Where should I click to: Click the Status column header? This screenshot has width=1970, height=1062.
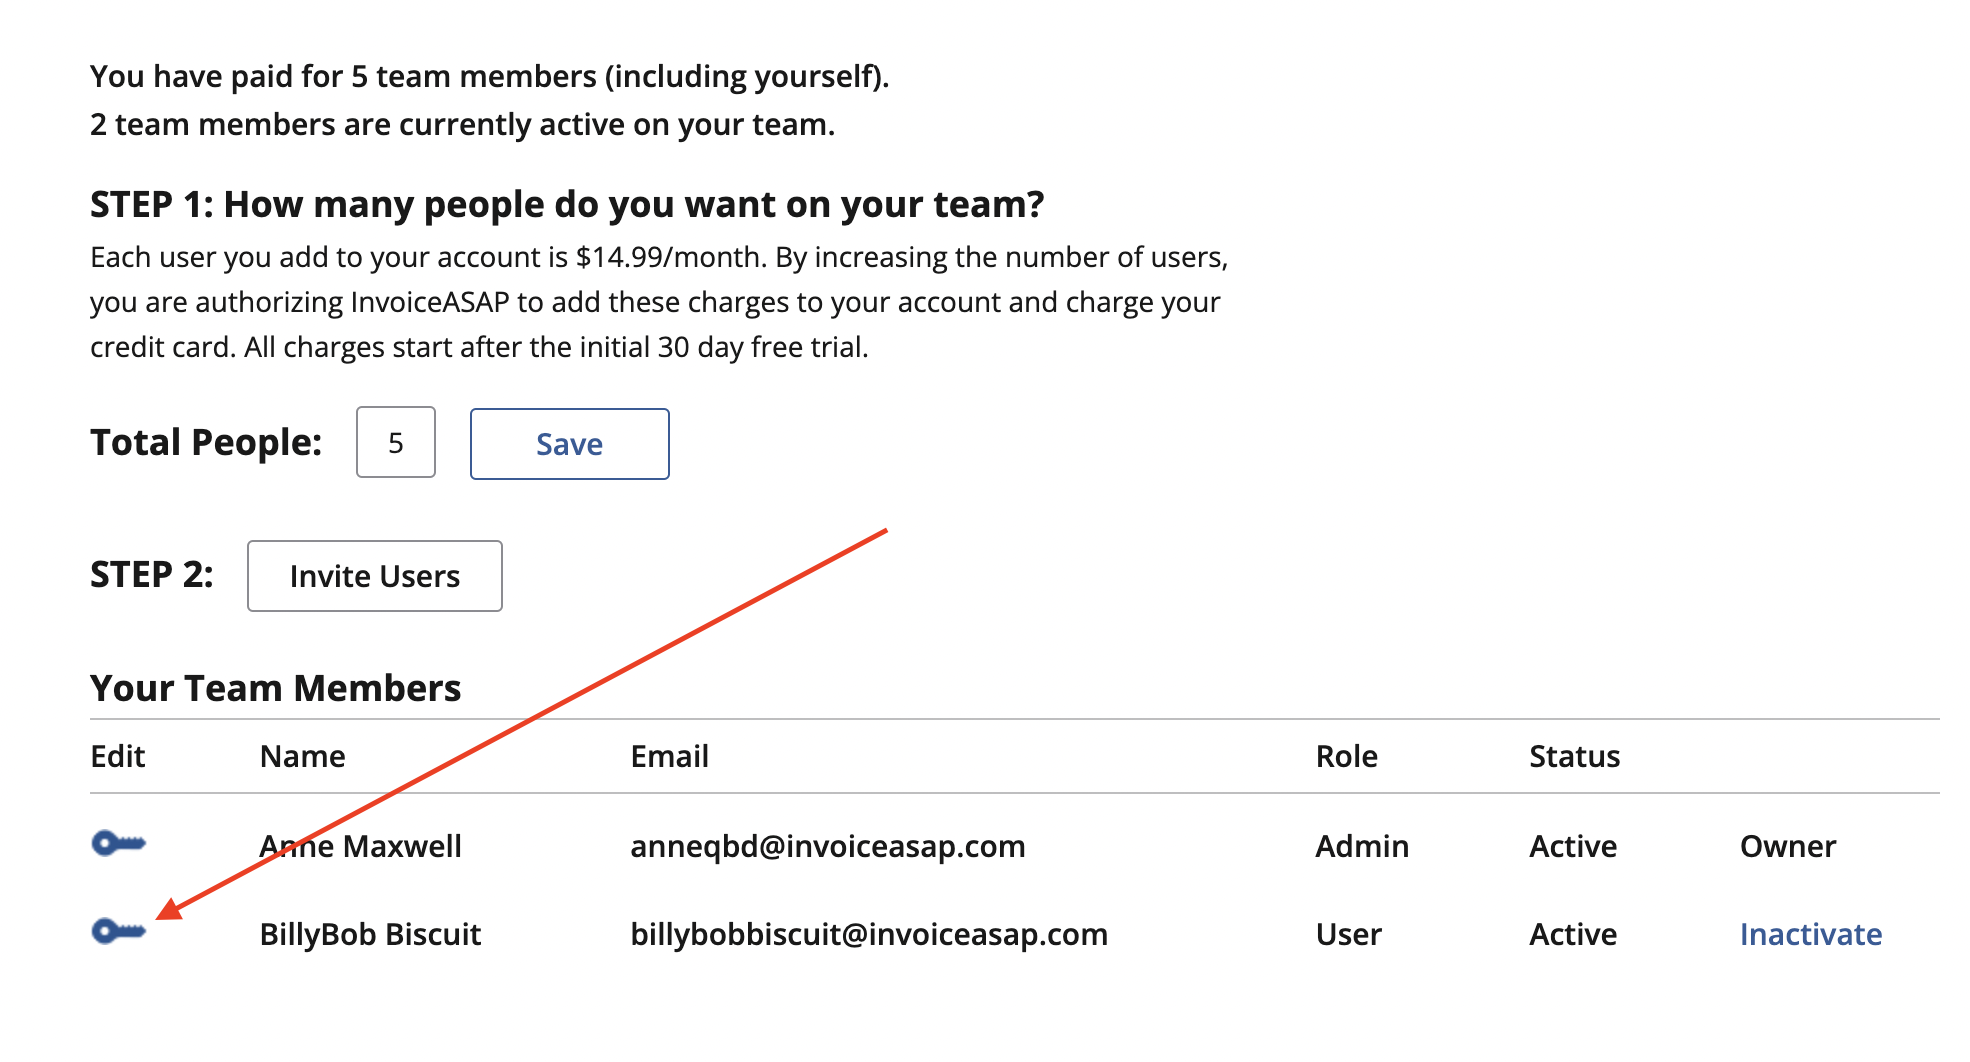coord(1574,757)
